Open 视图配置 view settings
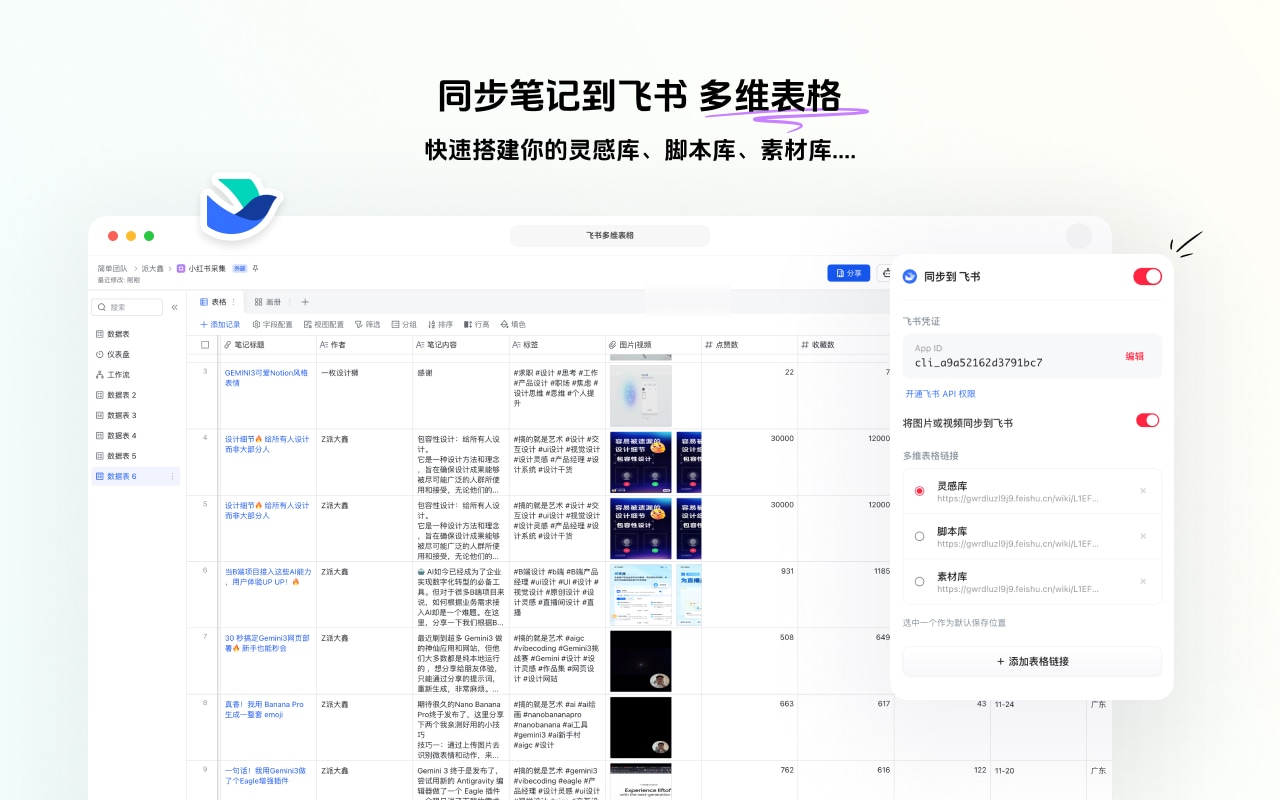The height and width of the screenshot is (800, 1280). pos(323,324)
